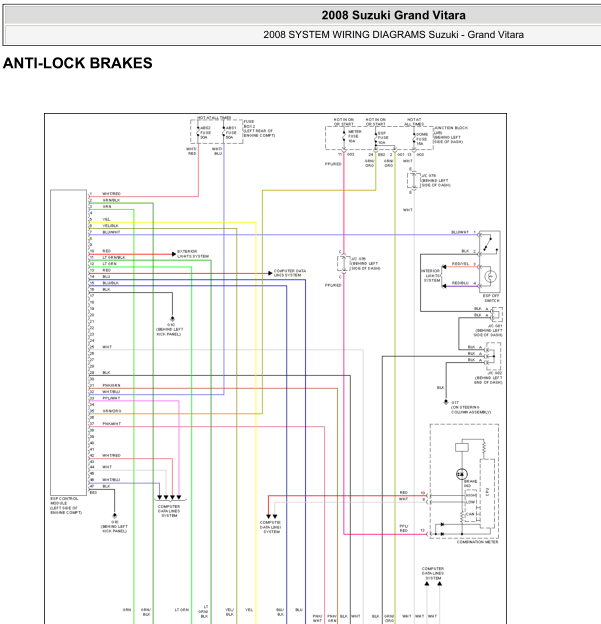Click the 'FUSE BOX 2' location label

pyautogui.click(x=259, y=129)
